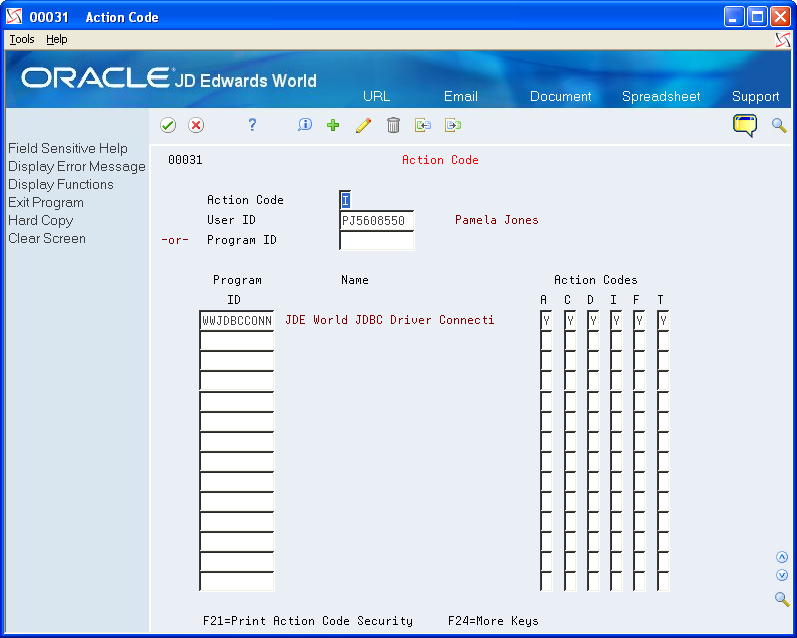Select Clear Screen in sidebar
Viewport: 797px width, 638px height.
pyautogui.click(x=47, y=238)
